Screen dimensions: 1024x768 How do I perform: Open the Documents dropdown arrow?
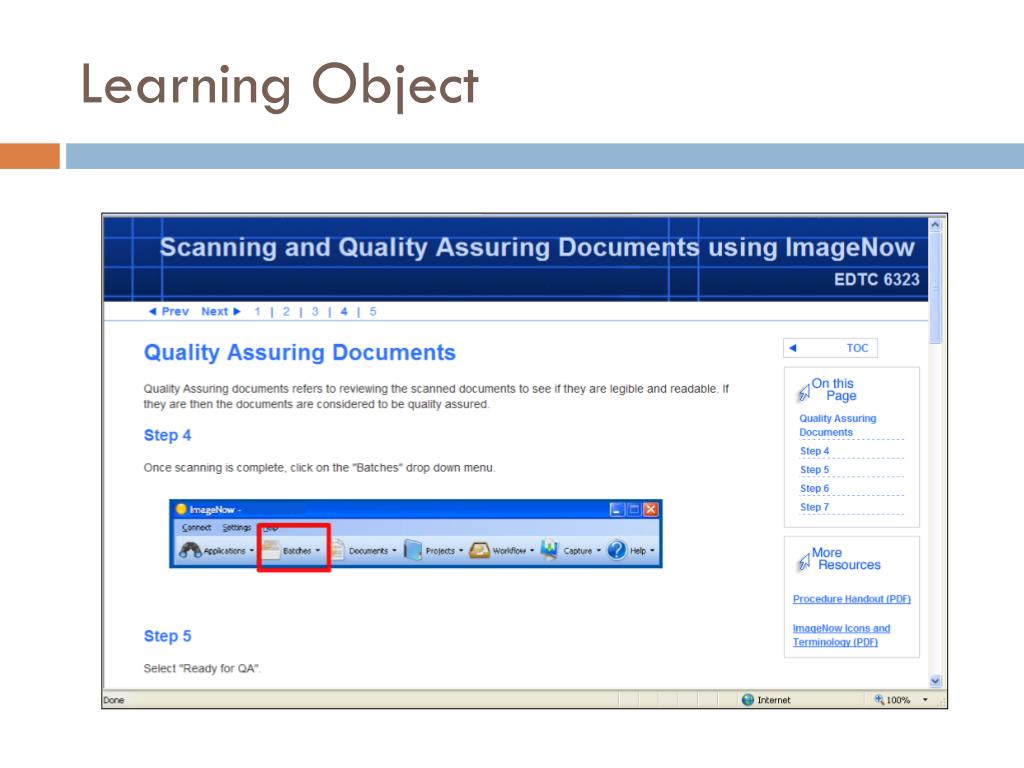click(394, 551)
